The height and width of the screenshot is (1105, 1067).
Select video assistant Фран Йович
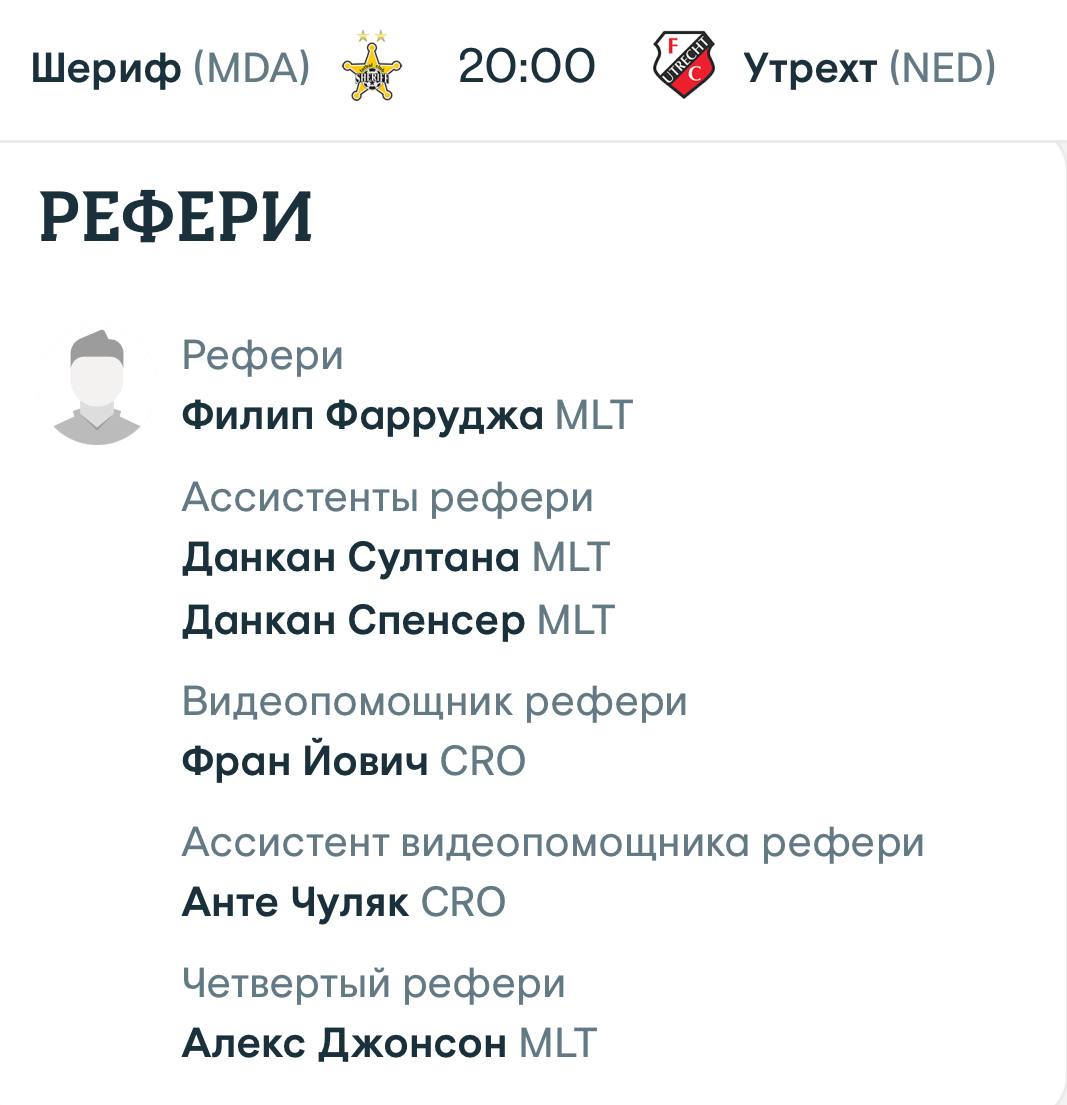click(x=304, y=761)
